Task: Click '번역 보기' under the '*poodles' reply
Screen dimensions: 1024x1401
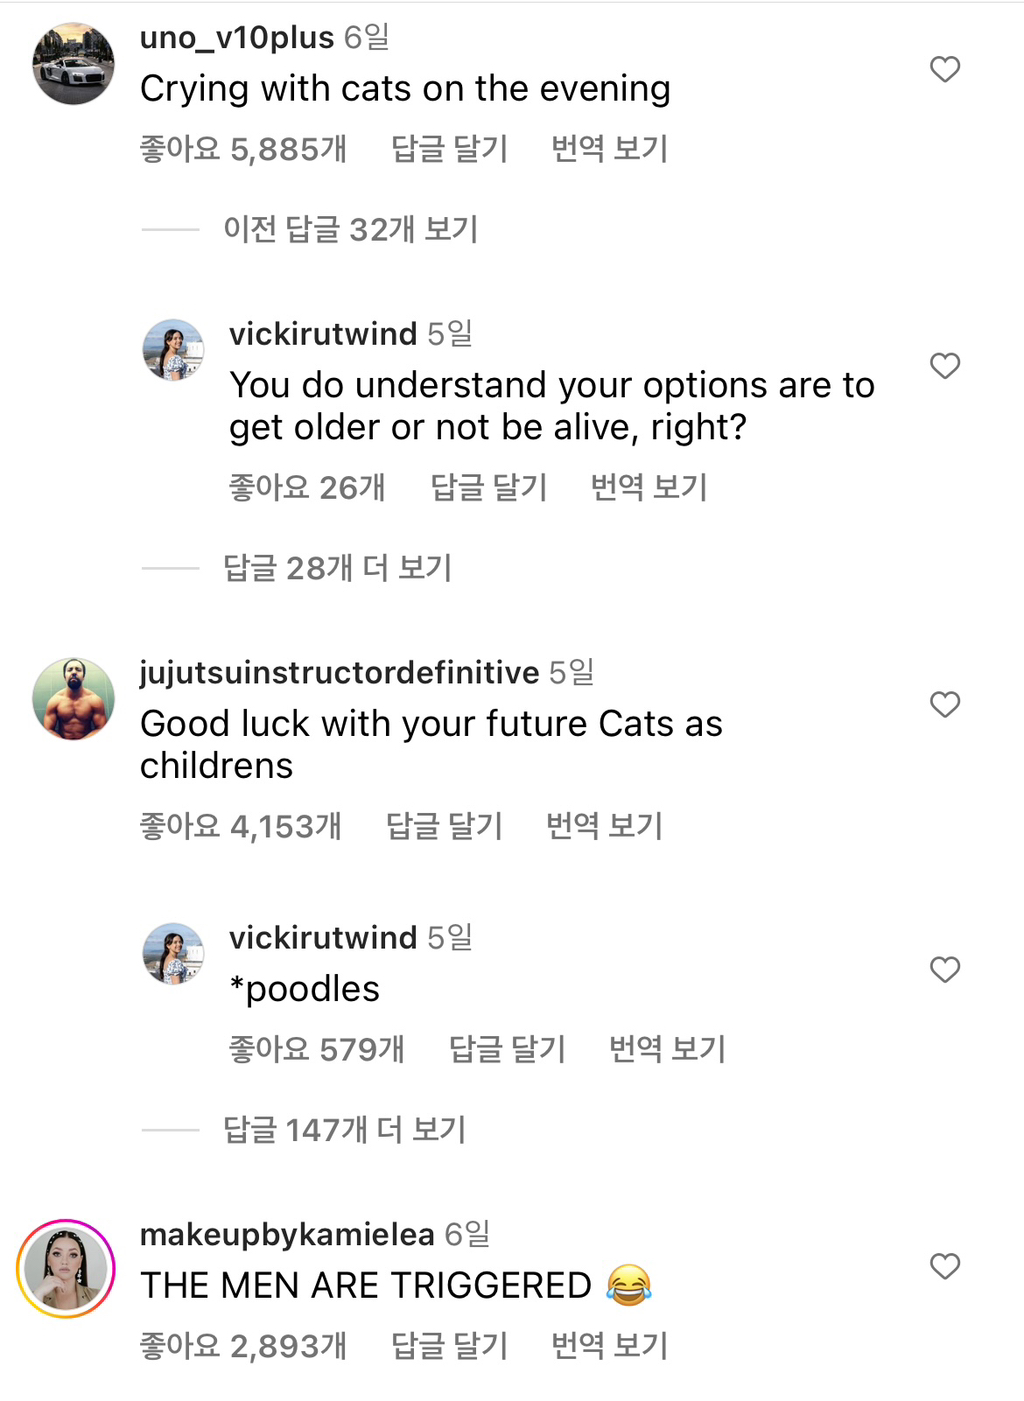Action: [667, 1049]
